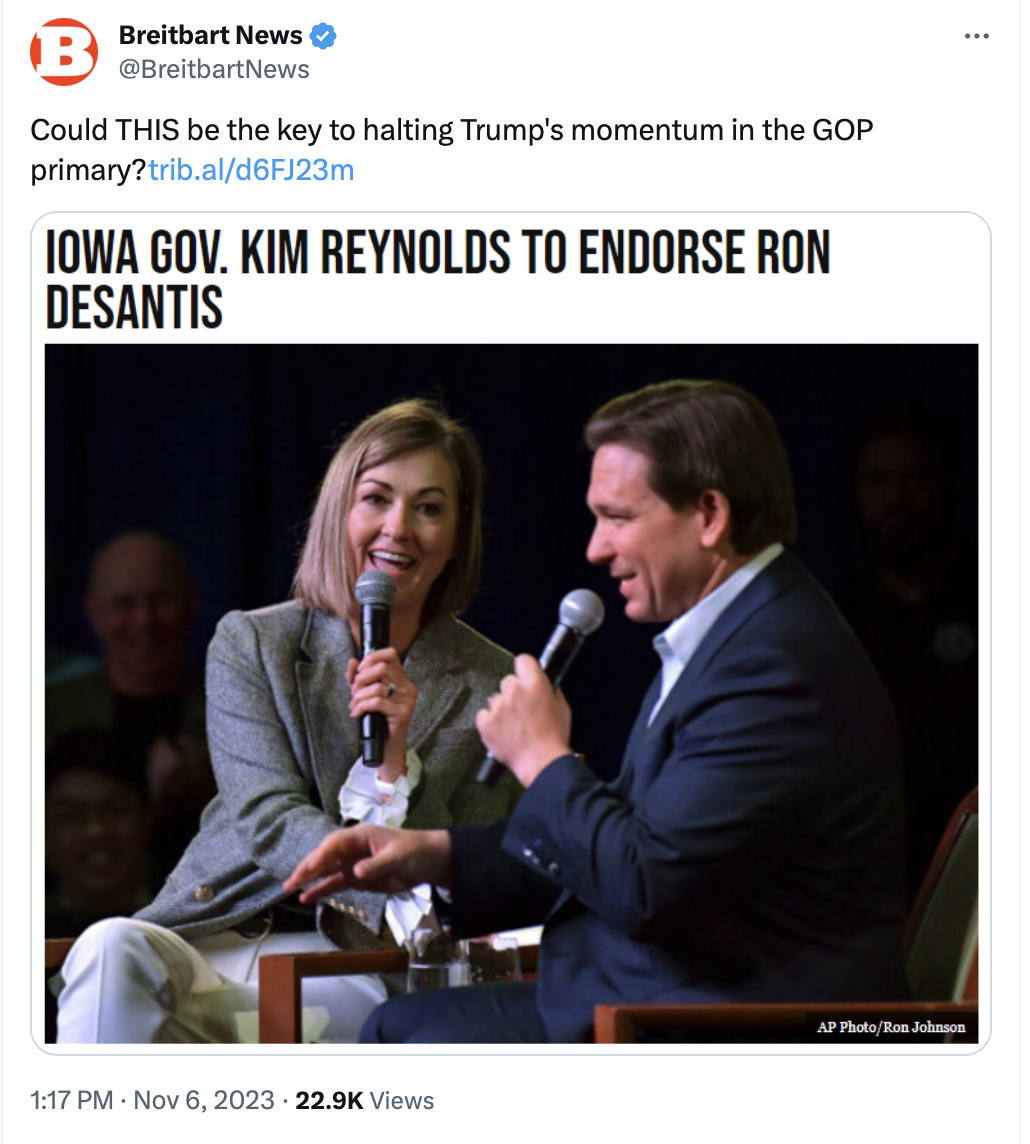Open the three-dot more options menu
This screenshot has height=1144, width=1030.
tap(976, 36)
